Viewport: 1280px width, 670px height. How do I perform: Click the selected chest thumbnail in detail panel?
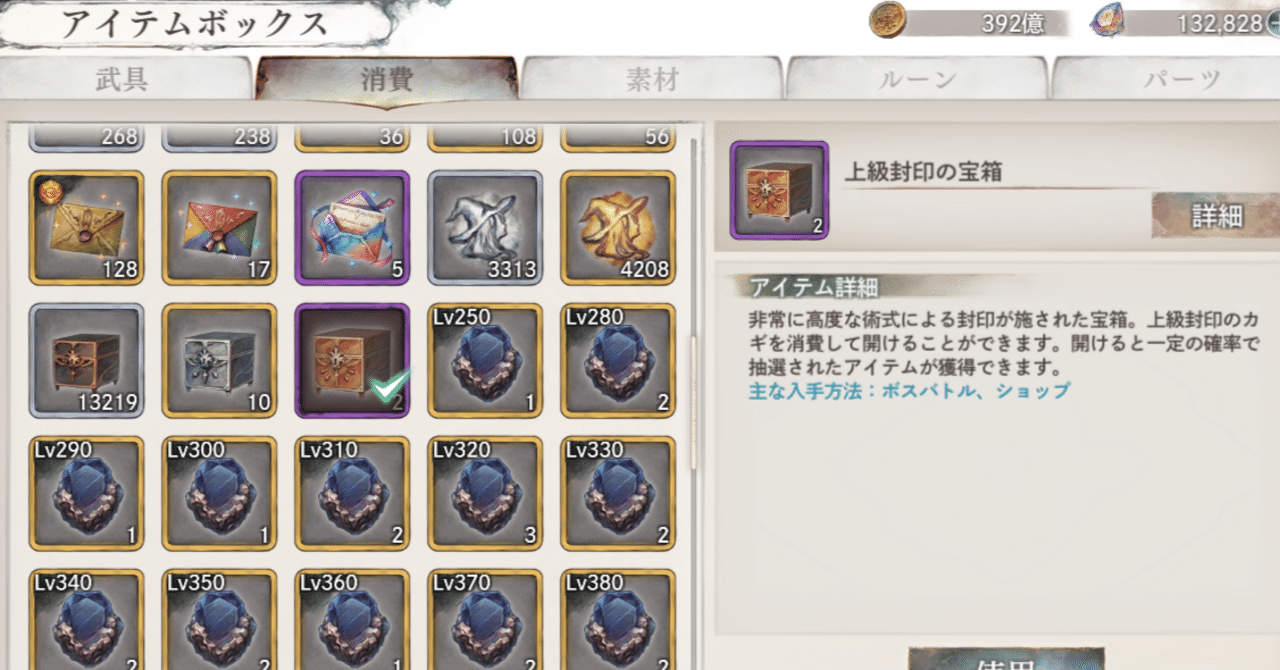point(779,190)
